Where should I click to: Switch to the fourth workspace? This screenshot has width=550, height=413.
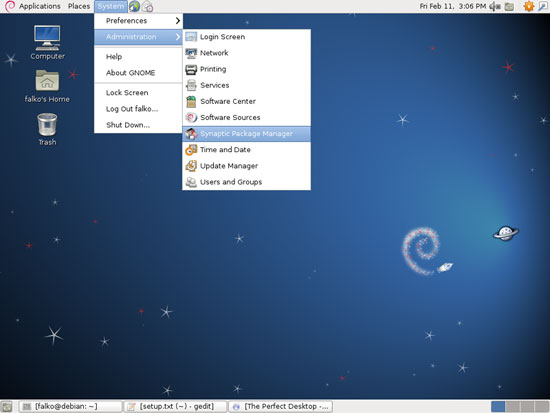point(542,407)
